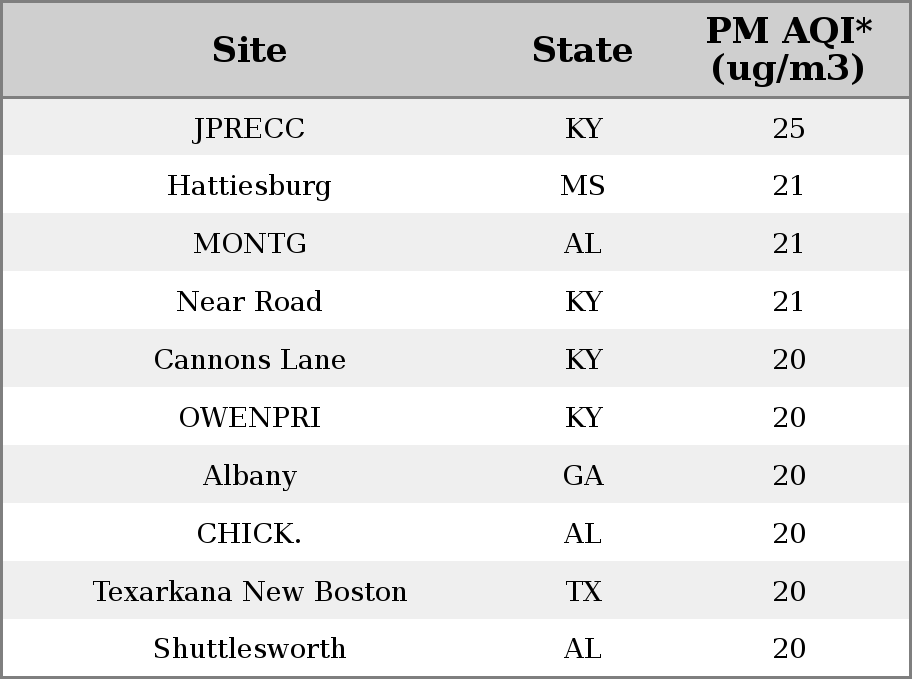Select the CHICK. site name
Screen dimensions: 912x679
[x=249, y=533]
